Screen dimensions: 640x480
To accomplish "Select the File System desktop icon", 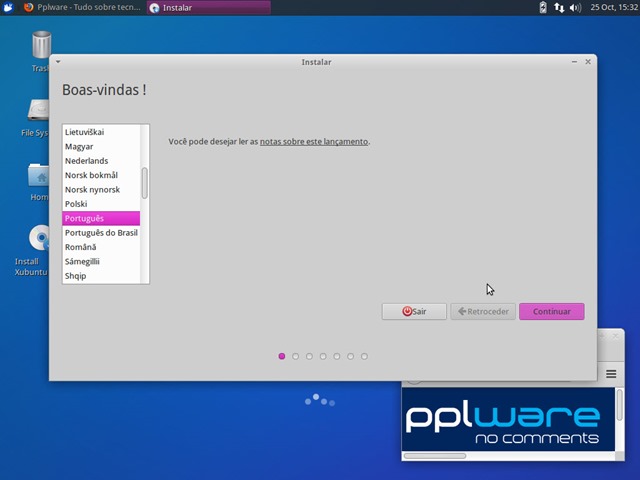I will (37, 118).
